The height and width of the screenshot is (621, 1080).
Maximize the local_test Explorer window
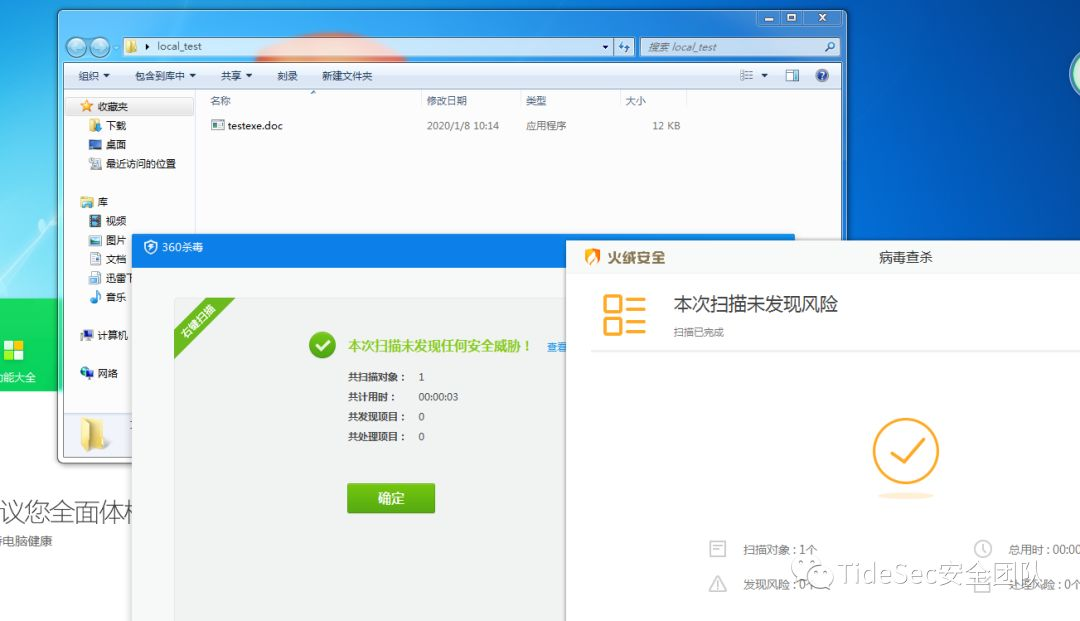click(791, 18)
